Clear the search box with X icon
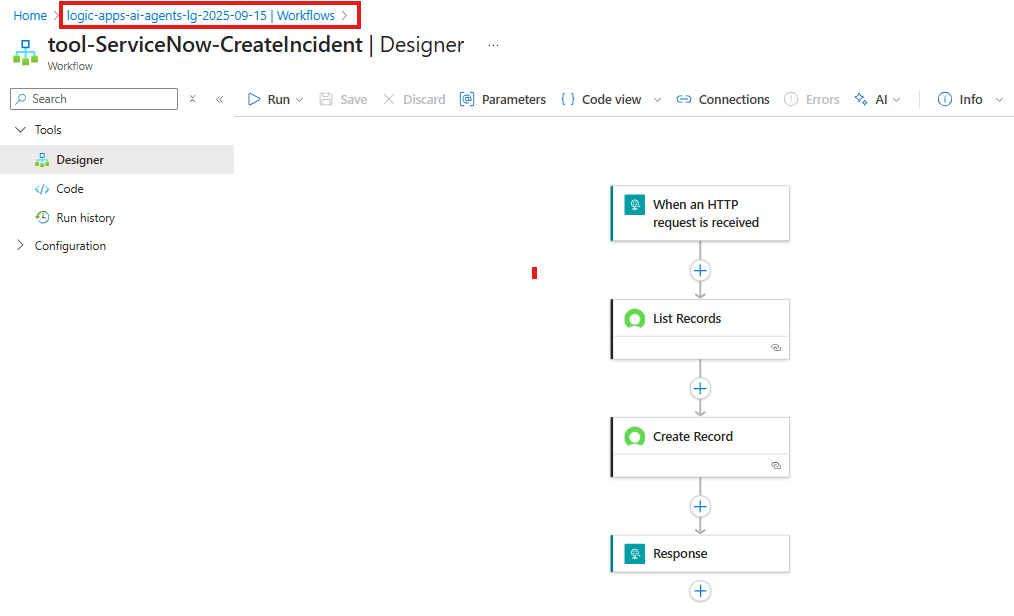This screenshot has height=616, width=1014. click(x=192, y=99)
